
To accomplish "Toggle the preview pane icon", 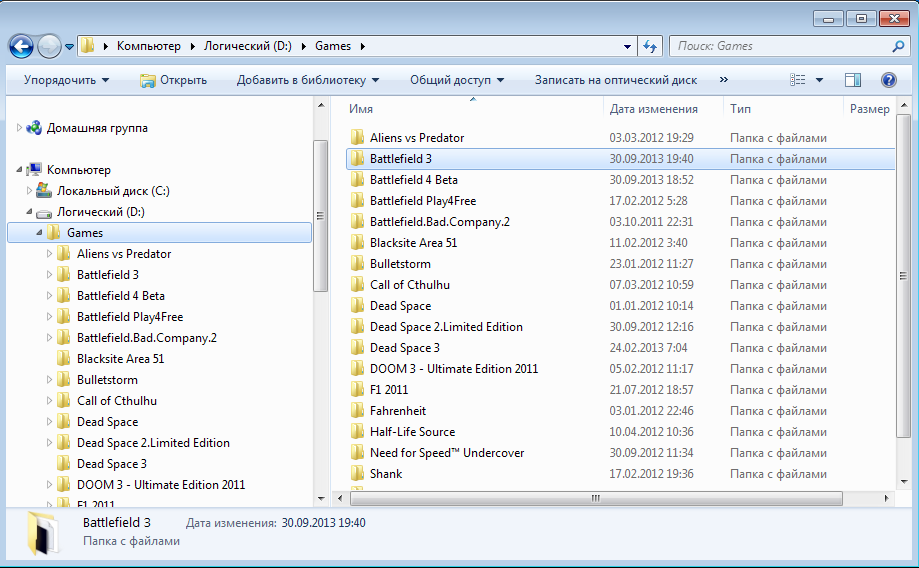I will pyautogui.click(x=853, y=80).
